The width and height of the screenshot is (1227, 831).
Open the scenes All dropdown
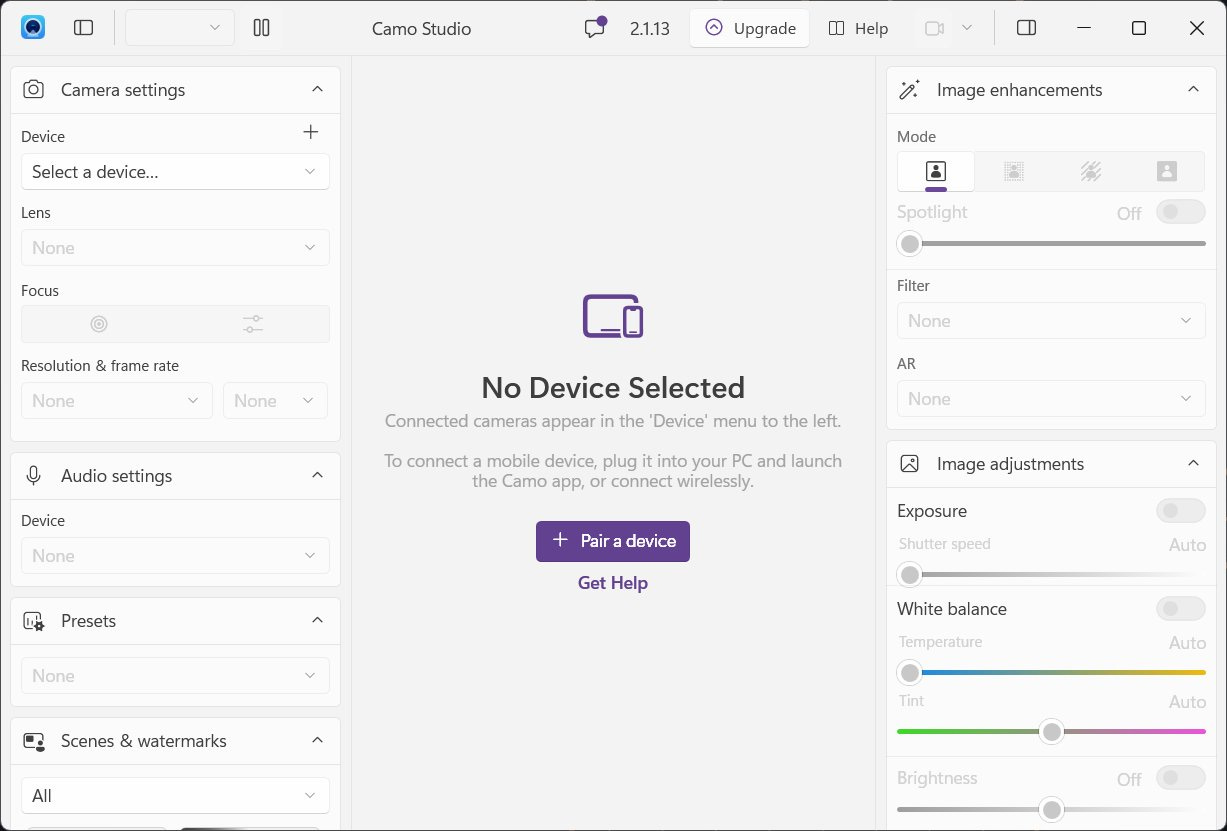pyautogui.click(x=175, y=796)
